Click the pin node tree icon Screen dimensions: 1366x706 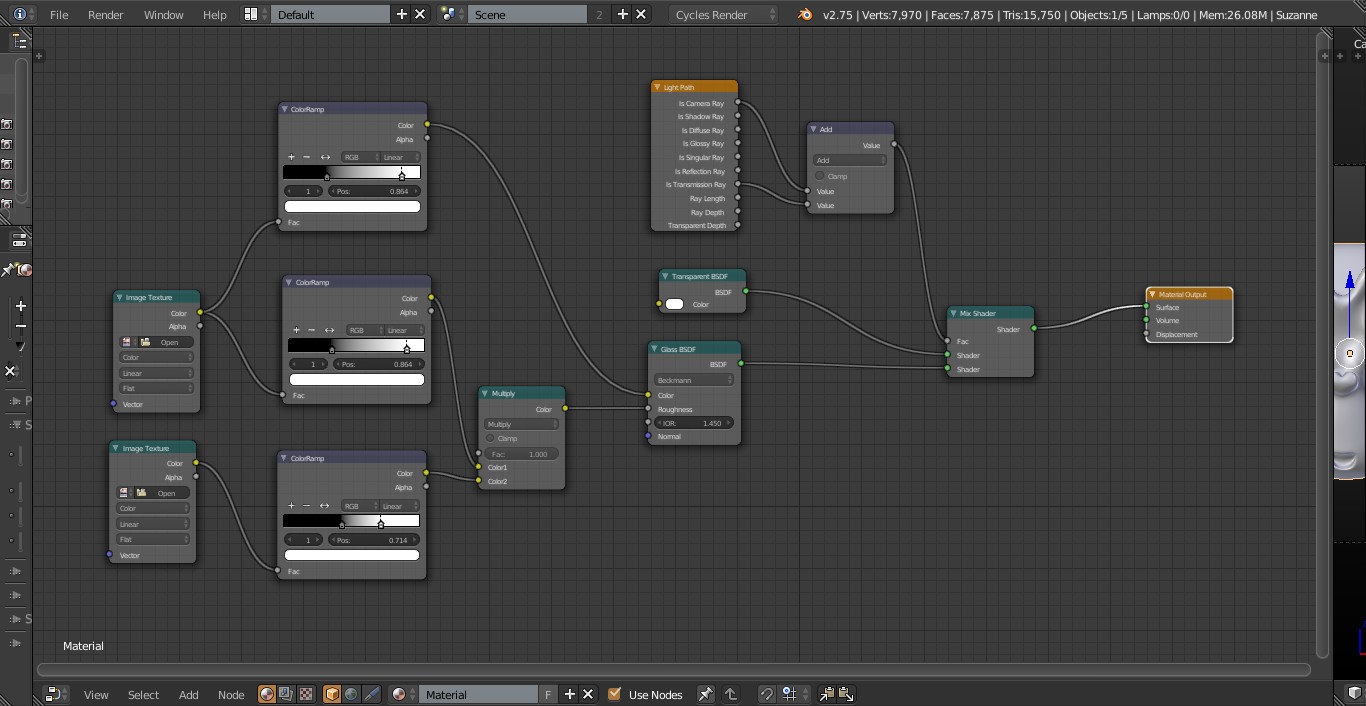(705, 694)
